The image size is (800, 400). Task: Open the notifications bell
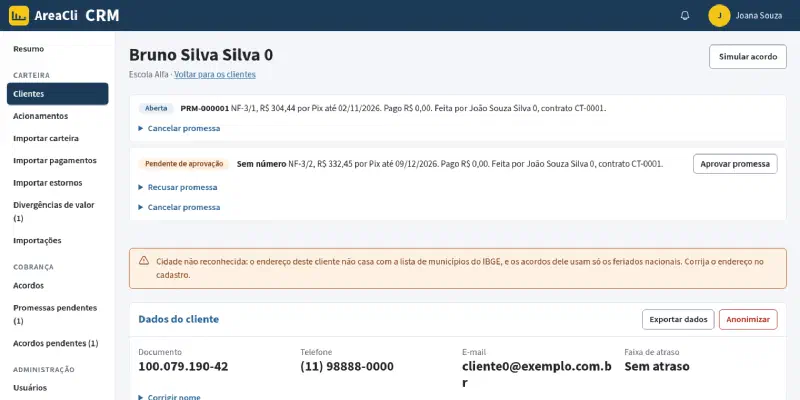pos(685,15)
